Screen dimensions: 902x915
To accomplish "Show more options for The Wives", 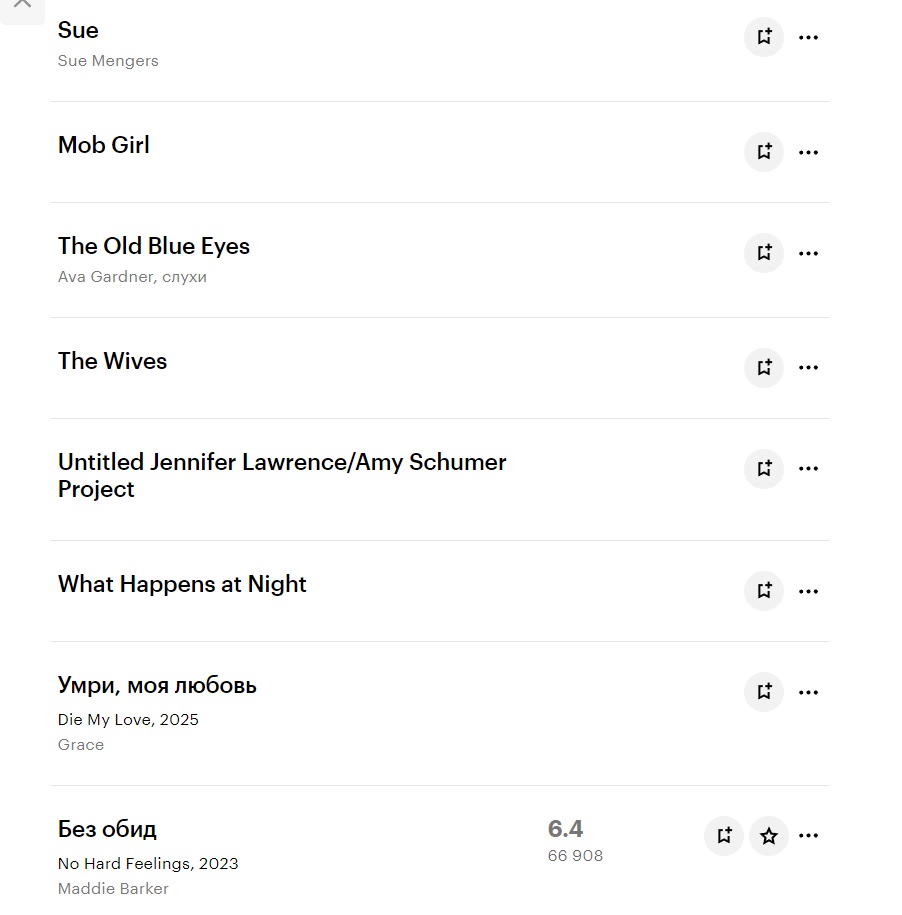I will pyautogui.click(x=809, y=367).
